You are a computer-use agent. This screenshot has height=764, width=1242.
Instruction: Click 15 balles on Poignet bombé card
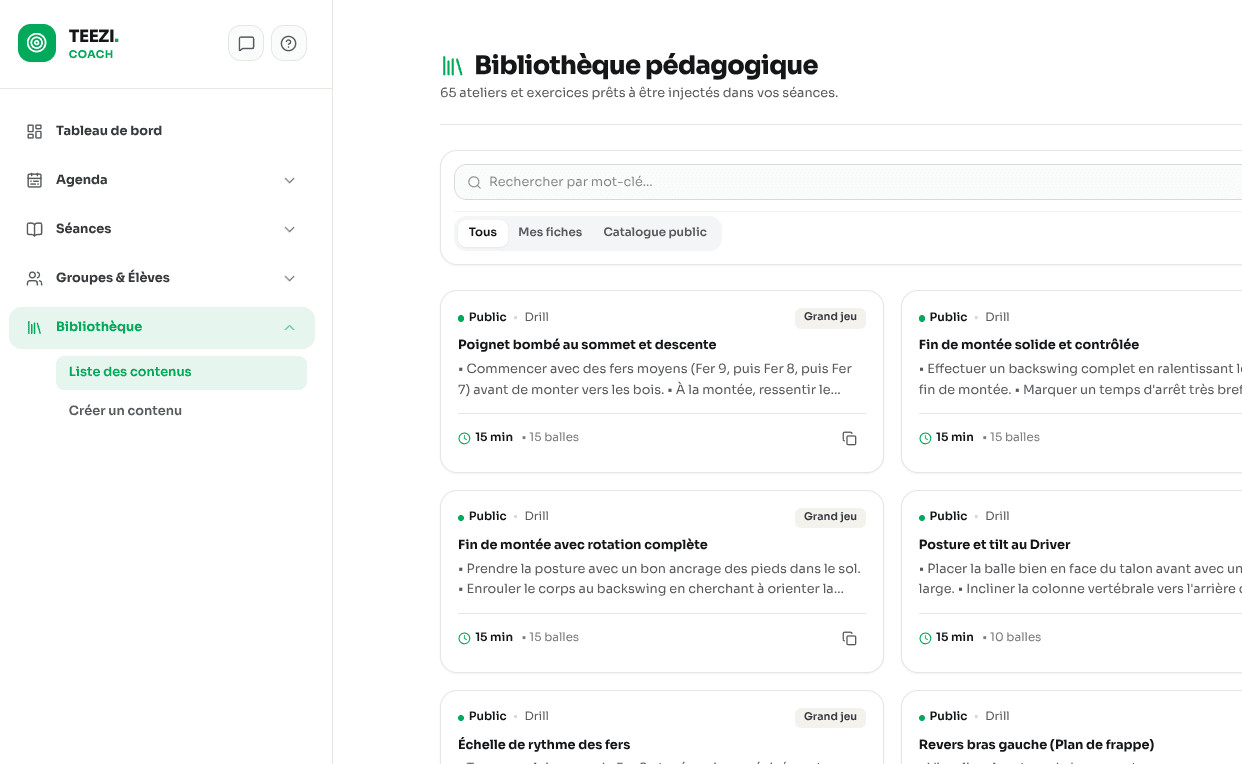pyautogui.click(x=554, y=438)
